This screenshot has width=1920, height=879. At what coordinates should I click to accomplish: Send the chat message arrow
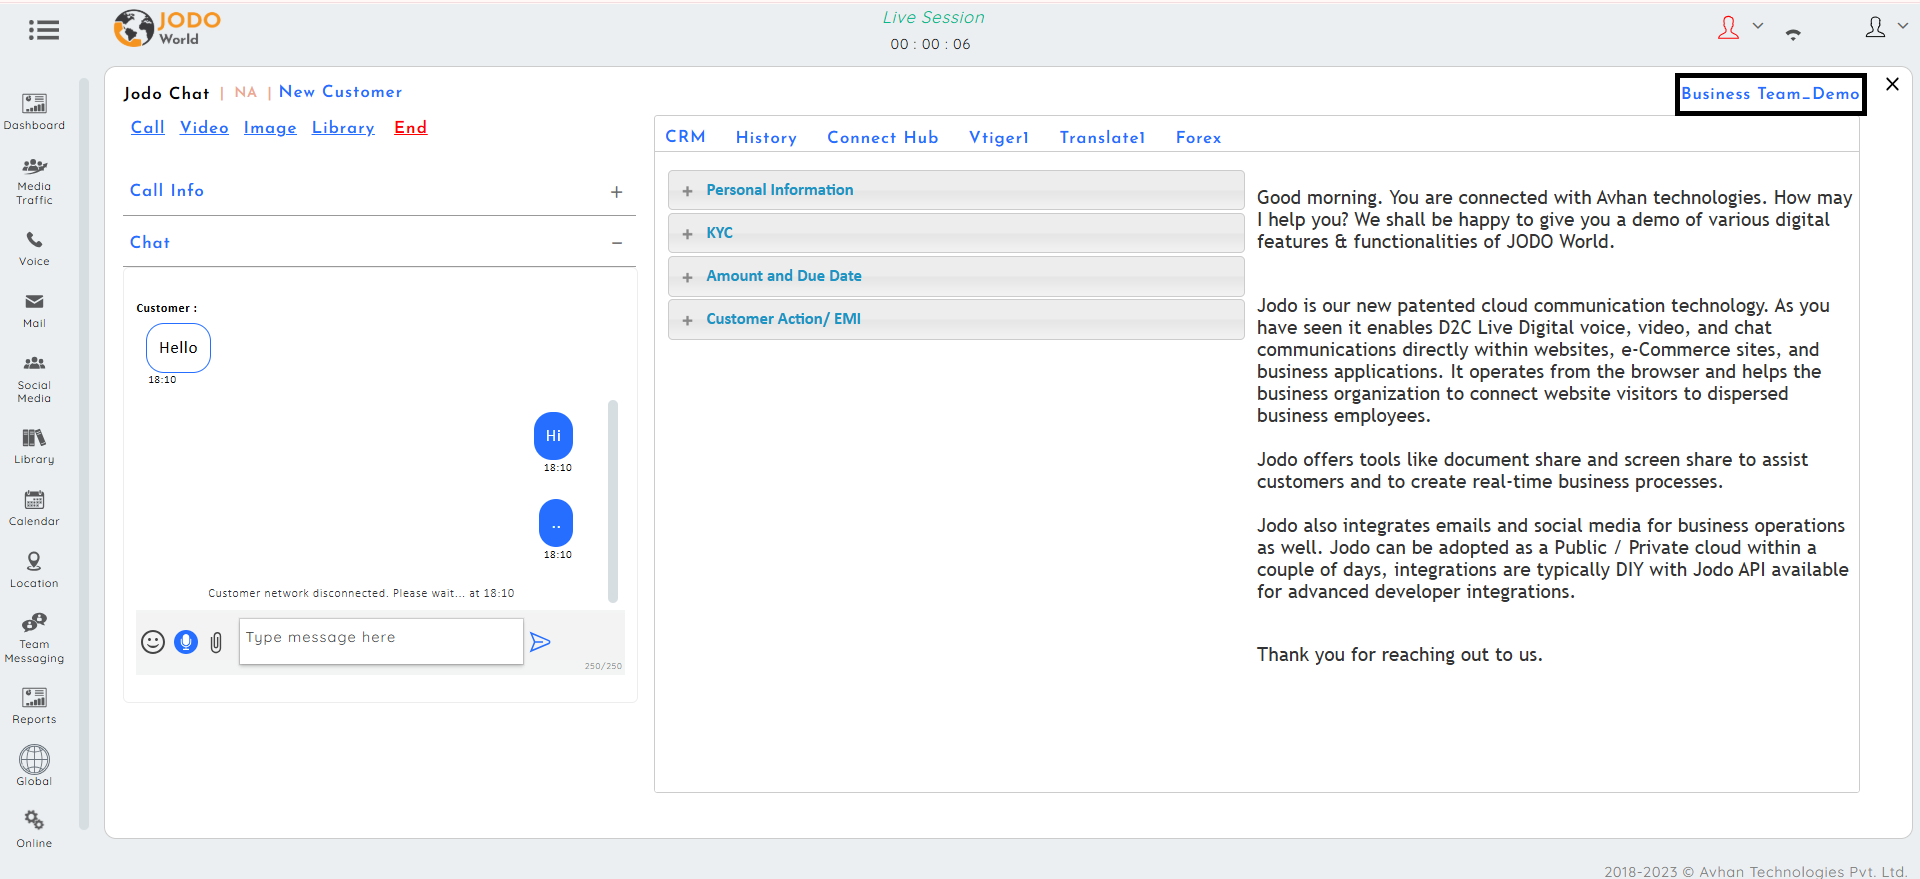coord(540,642)
